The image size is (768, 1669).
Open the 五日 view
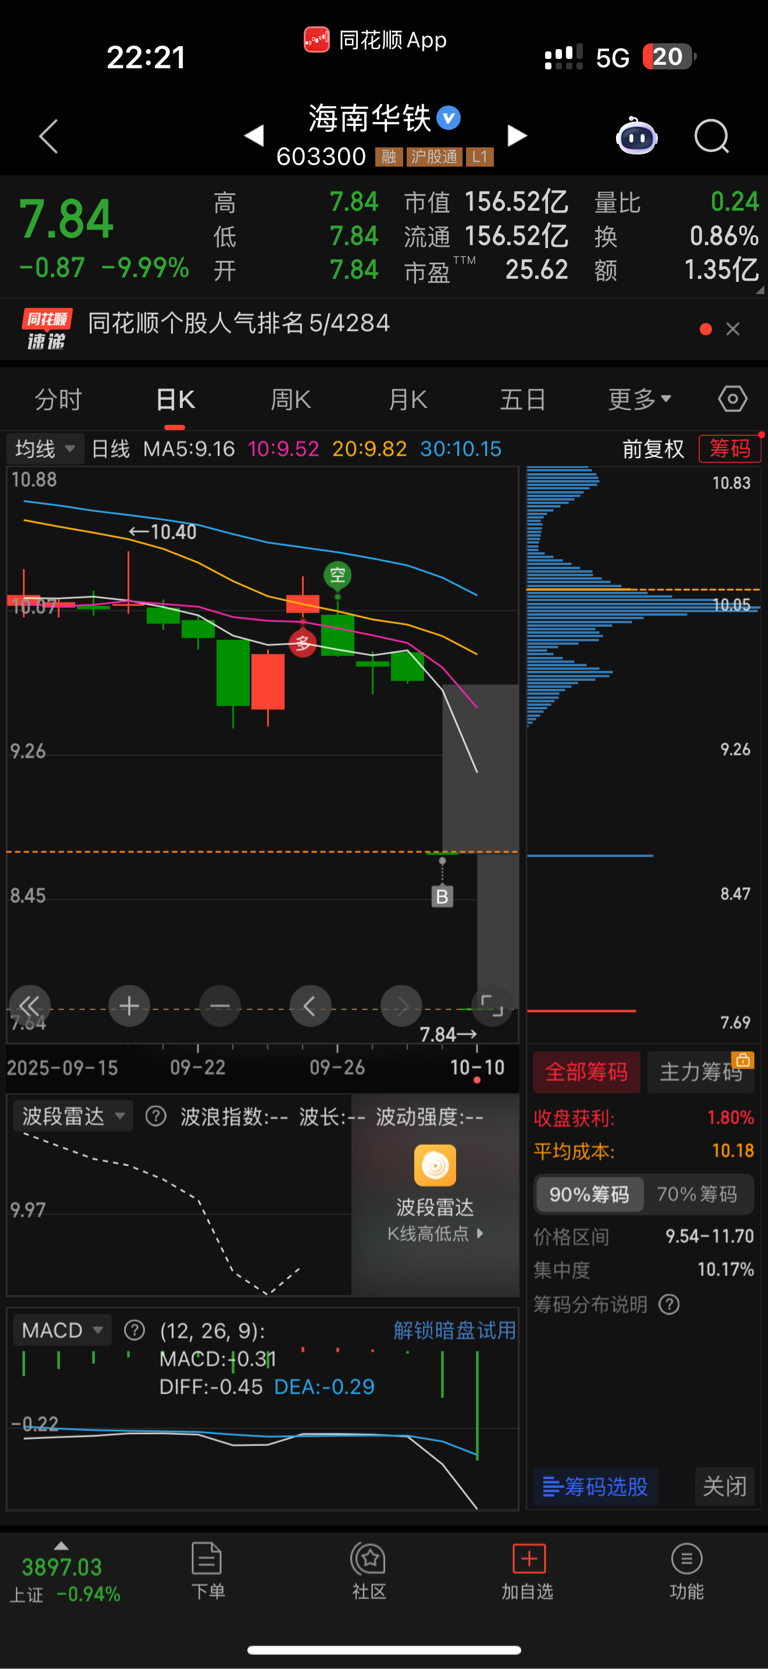[x=523, y=400]
